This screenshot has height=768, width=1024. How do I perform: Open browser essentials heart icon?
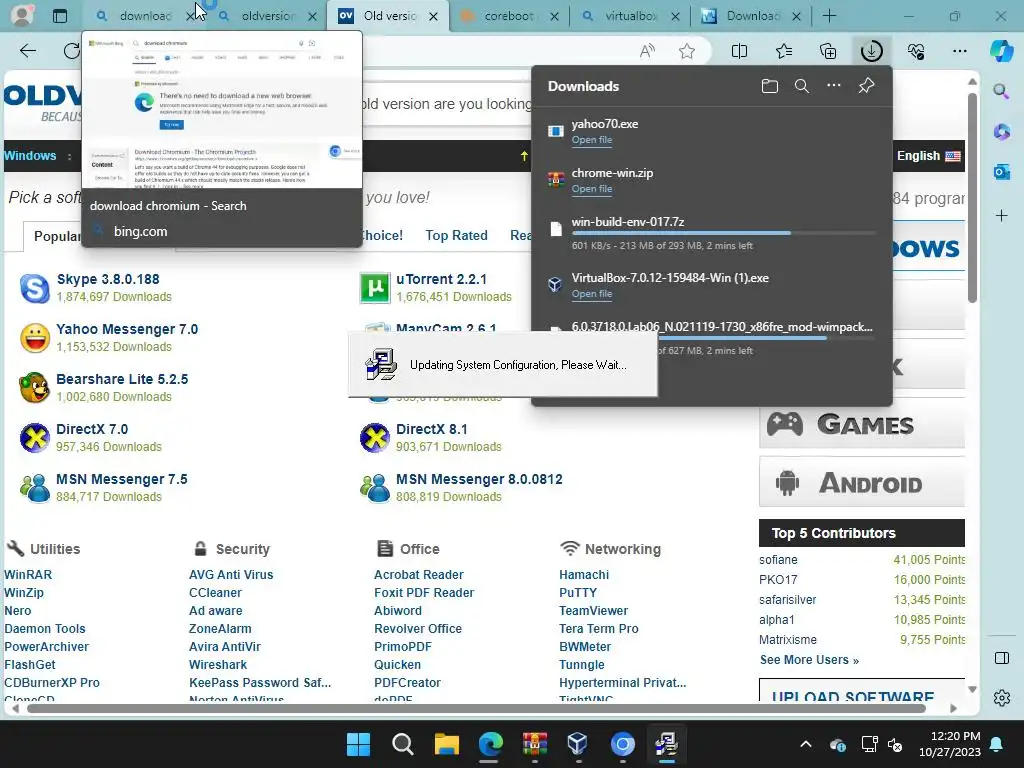(916, 51)
